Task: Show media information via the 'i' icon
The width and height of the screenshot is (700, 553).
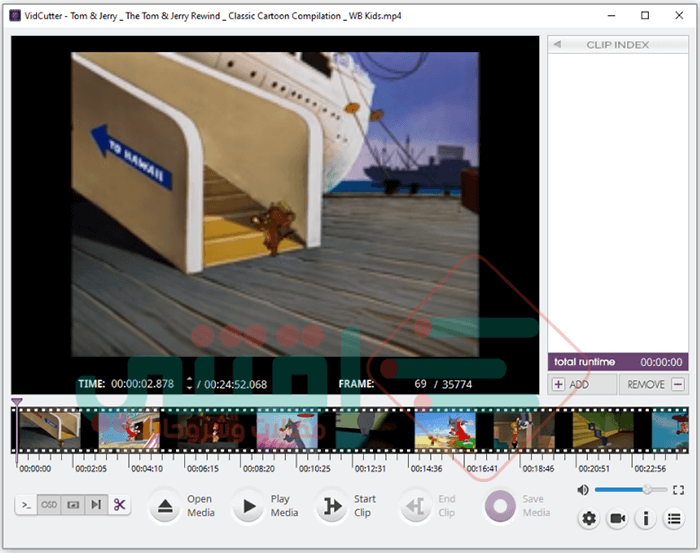Action: 646,519
